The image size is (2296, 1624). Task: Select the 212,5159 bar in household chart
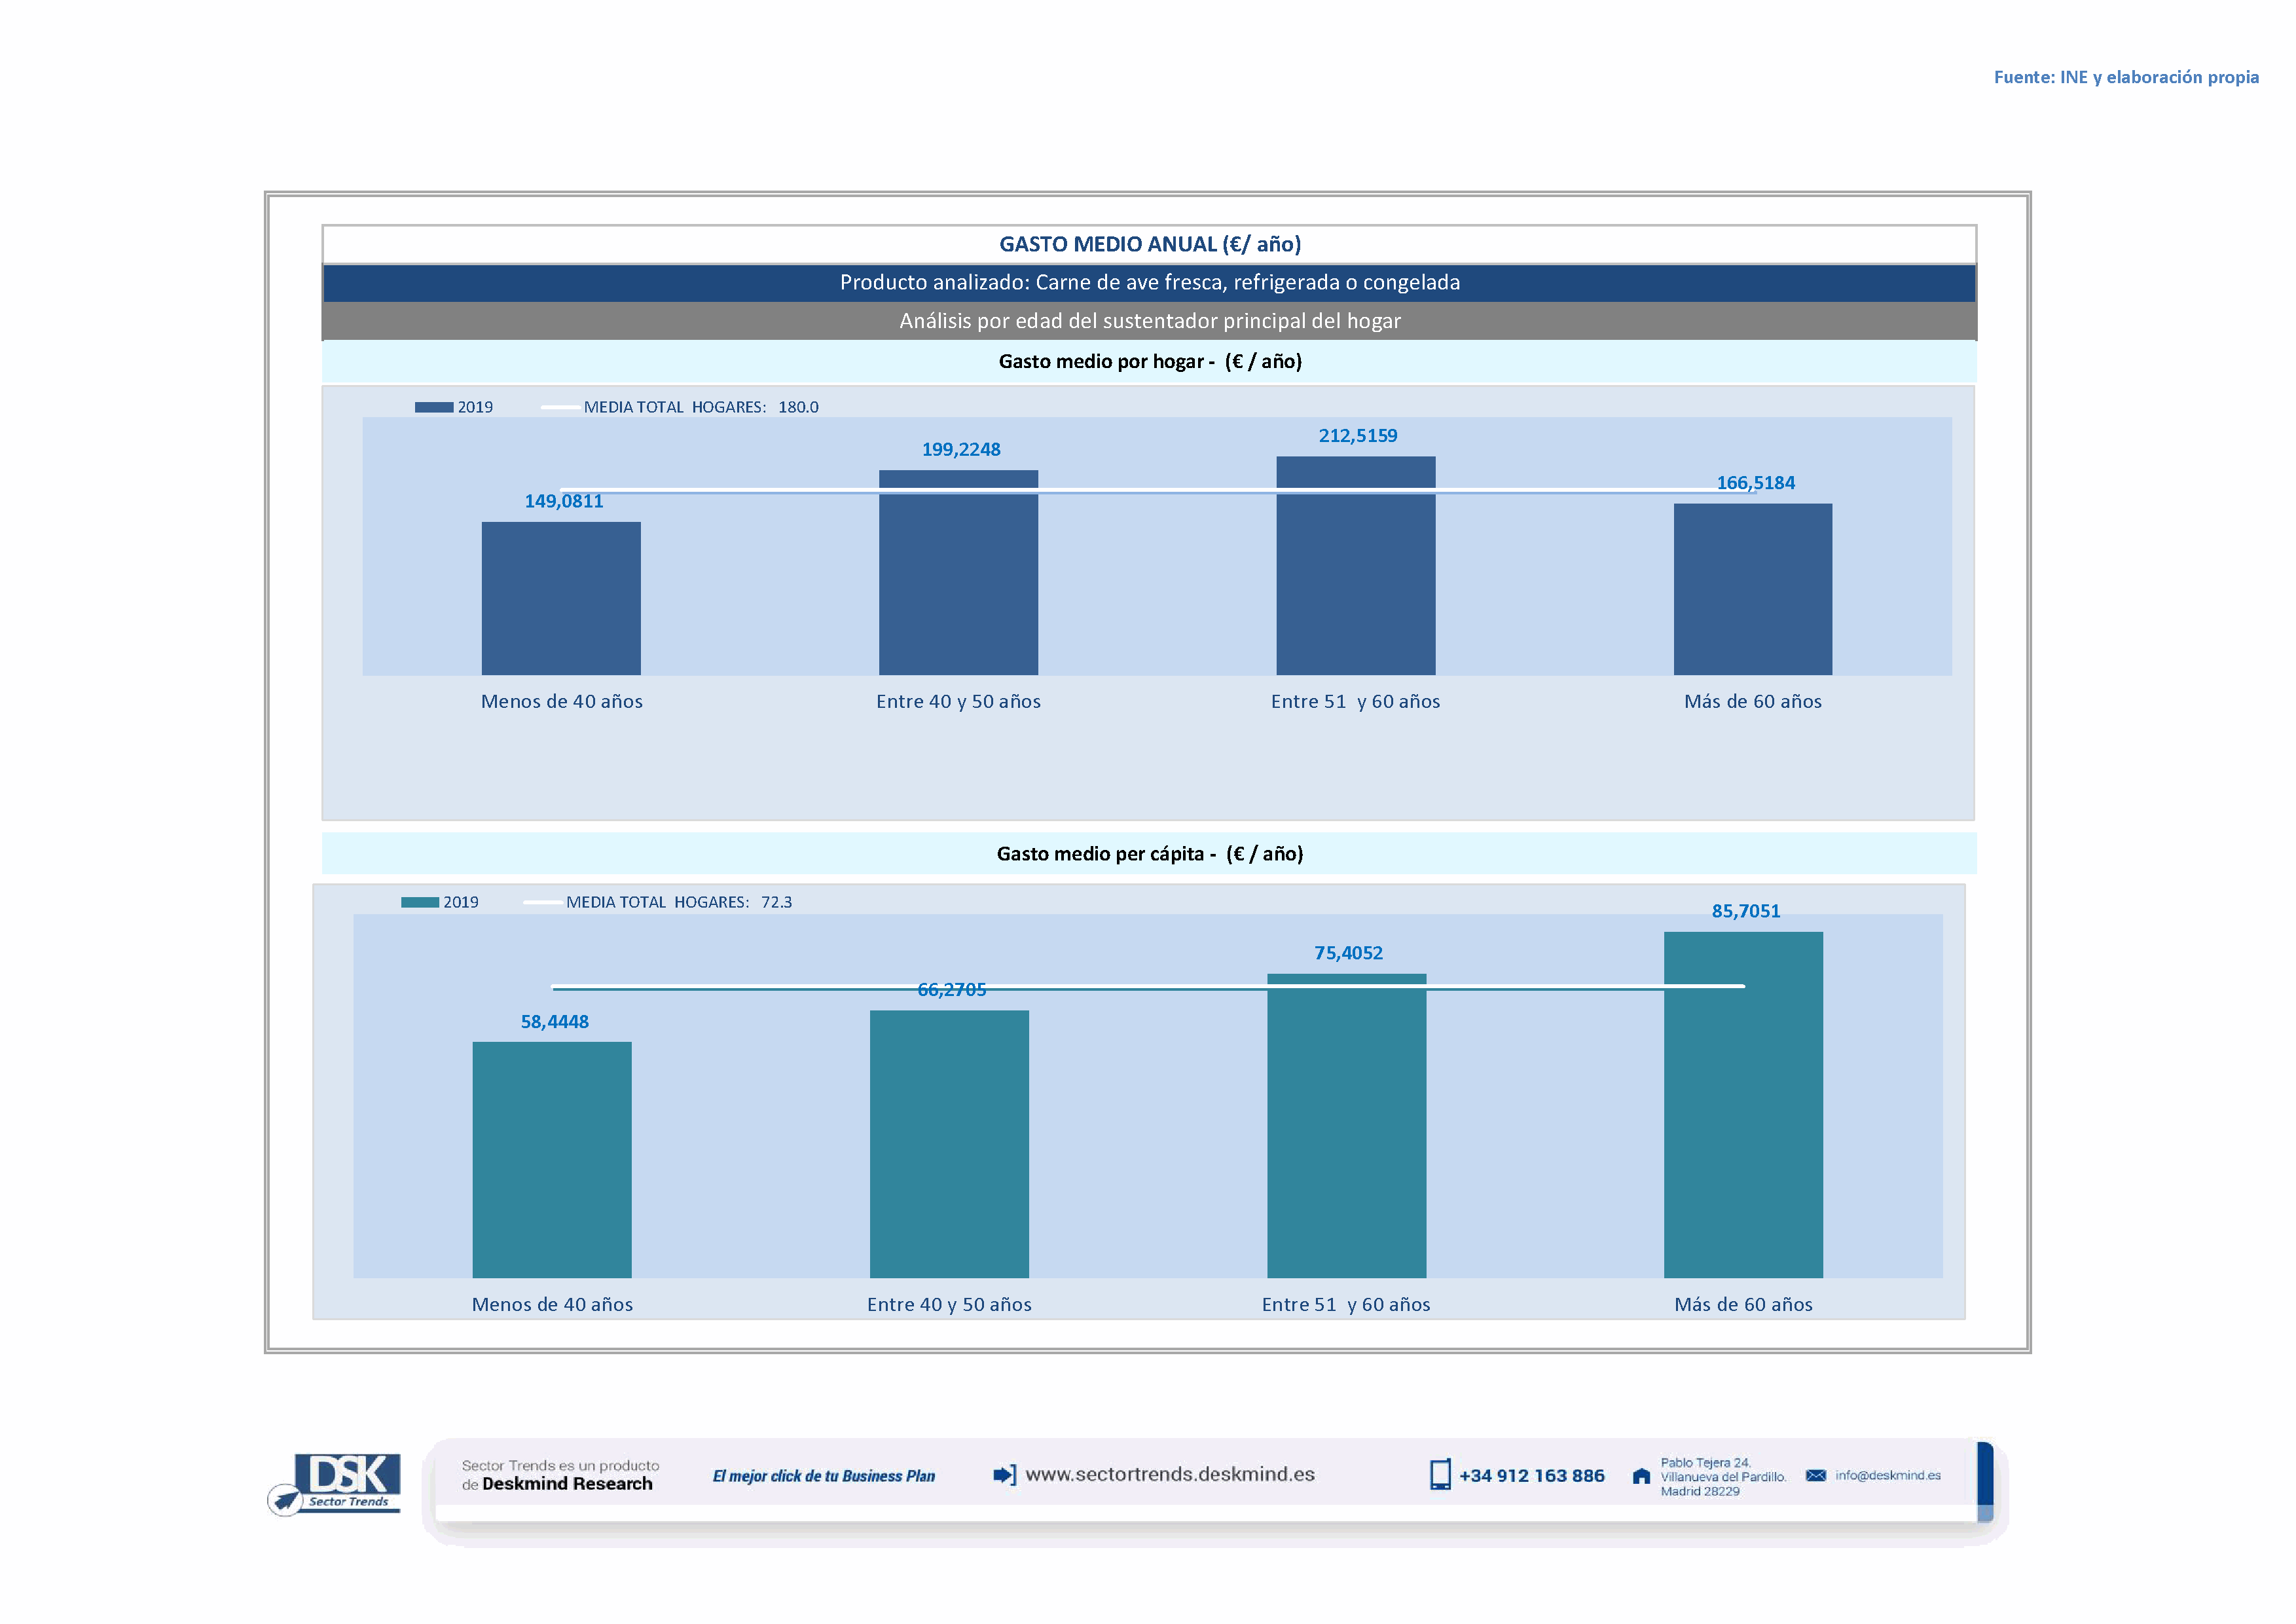point(1355,565)
